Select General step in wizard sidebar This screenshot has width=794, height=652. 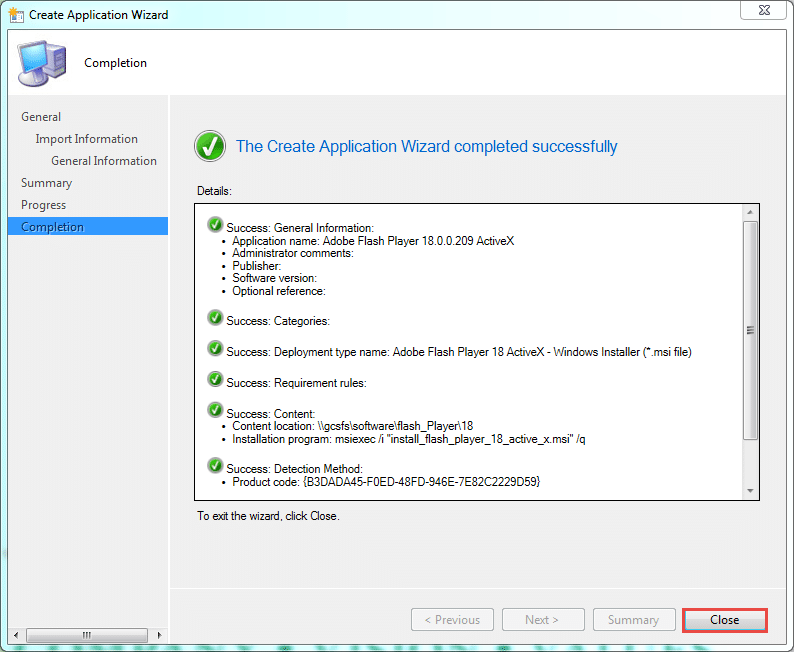click(41, 117)
